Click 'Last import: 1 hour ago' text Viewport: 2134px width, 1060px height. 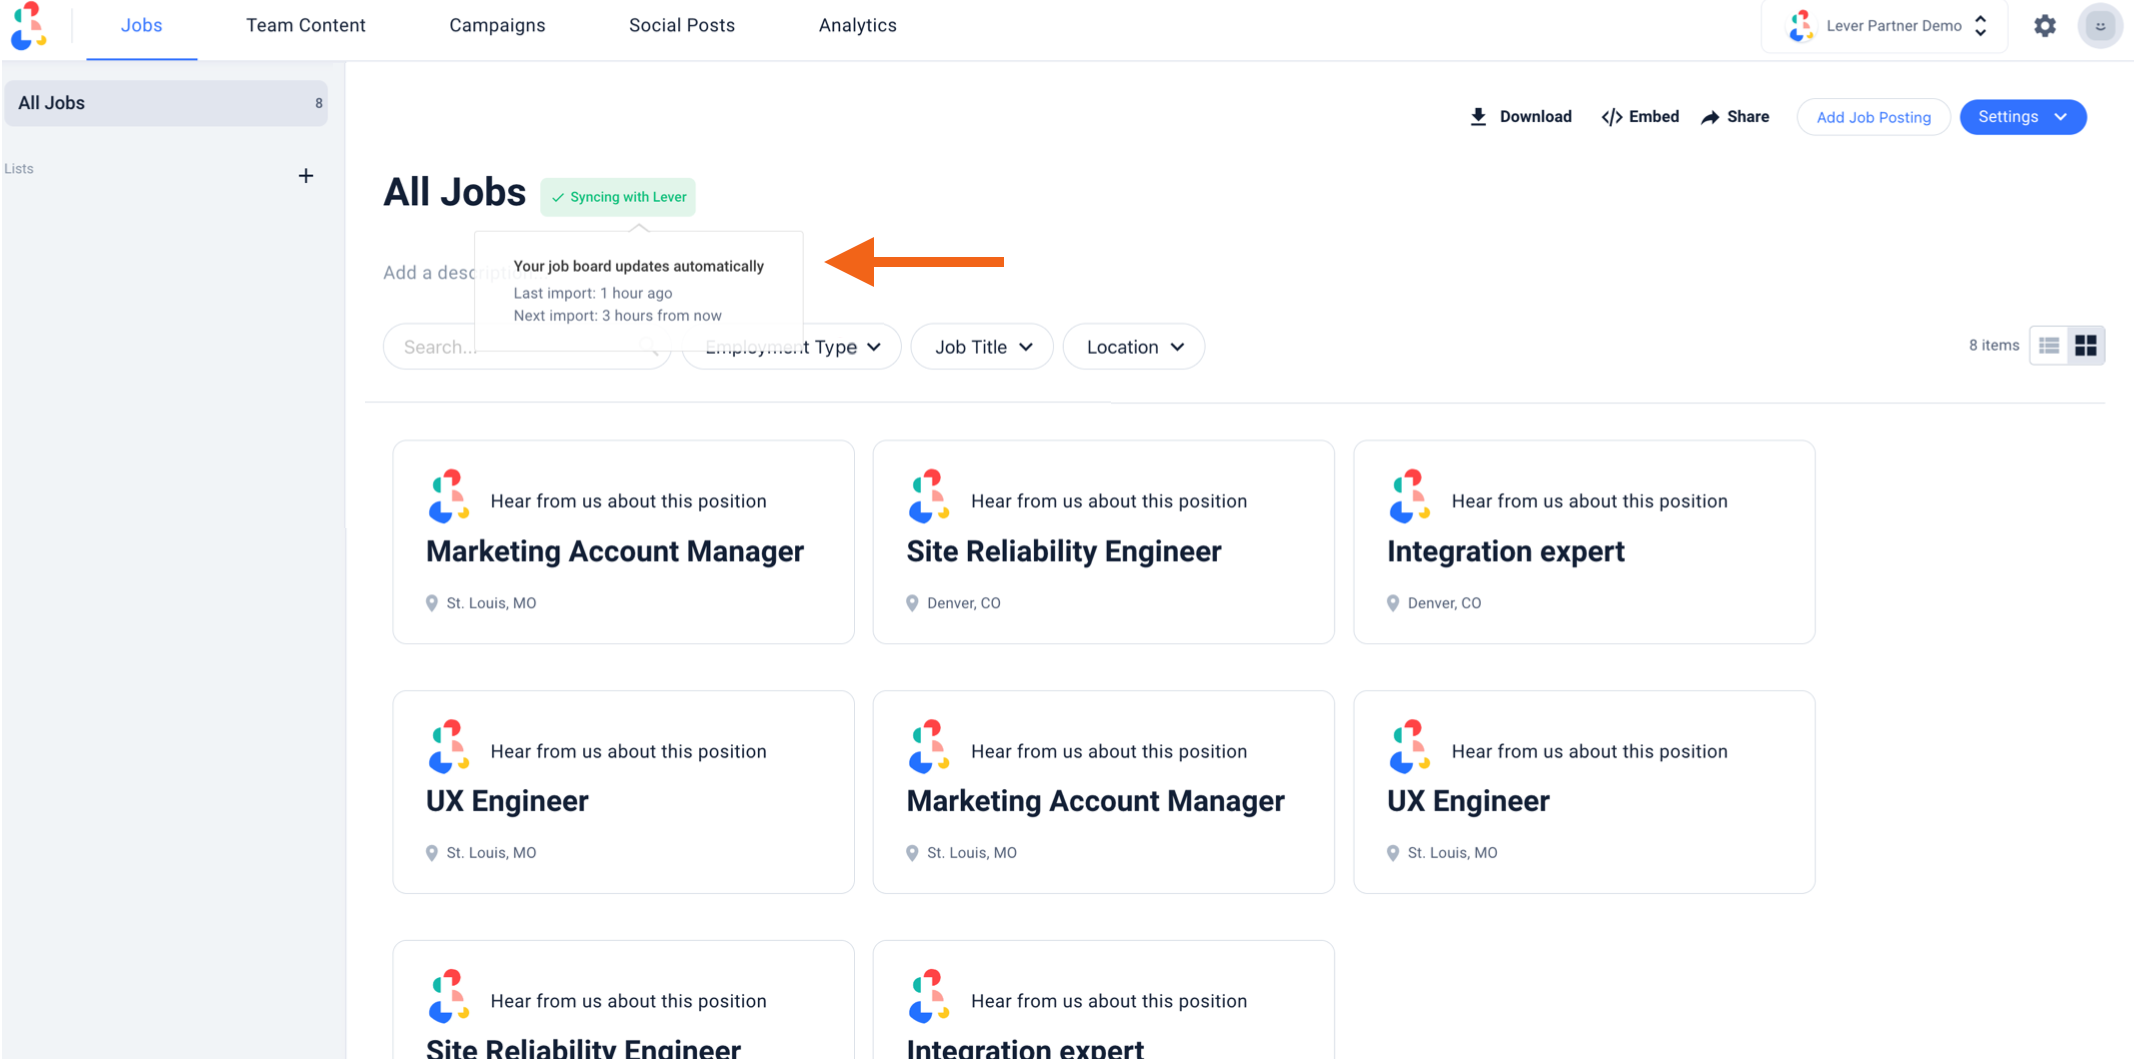click(593, 293)
